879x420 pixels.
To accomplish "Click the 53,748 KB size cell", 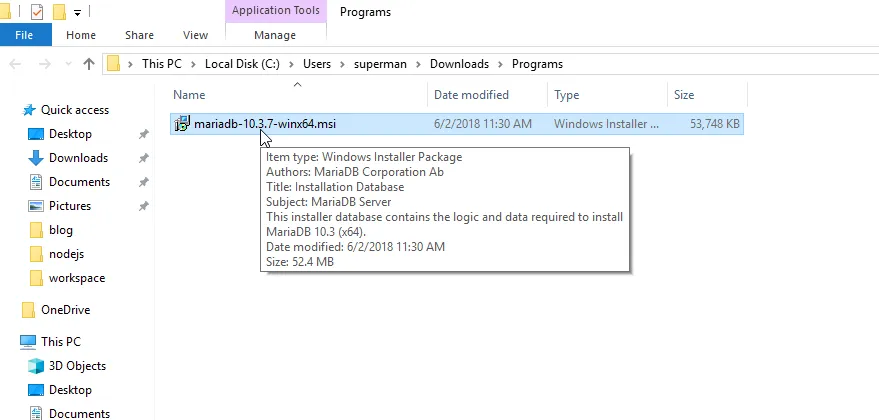I will coord(715,124).
